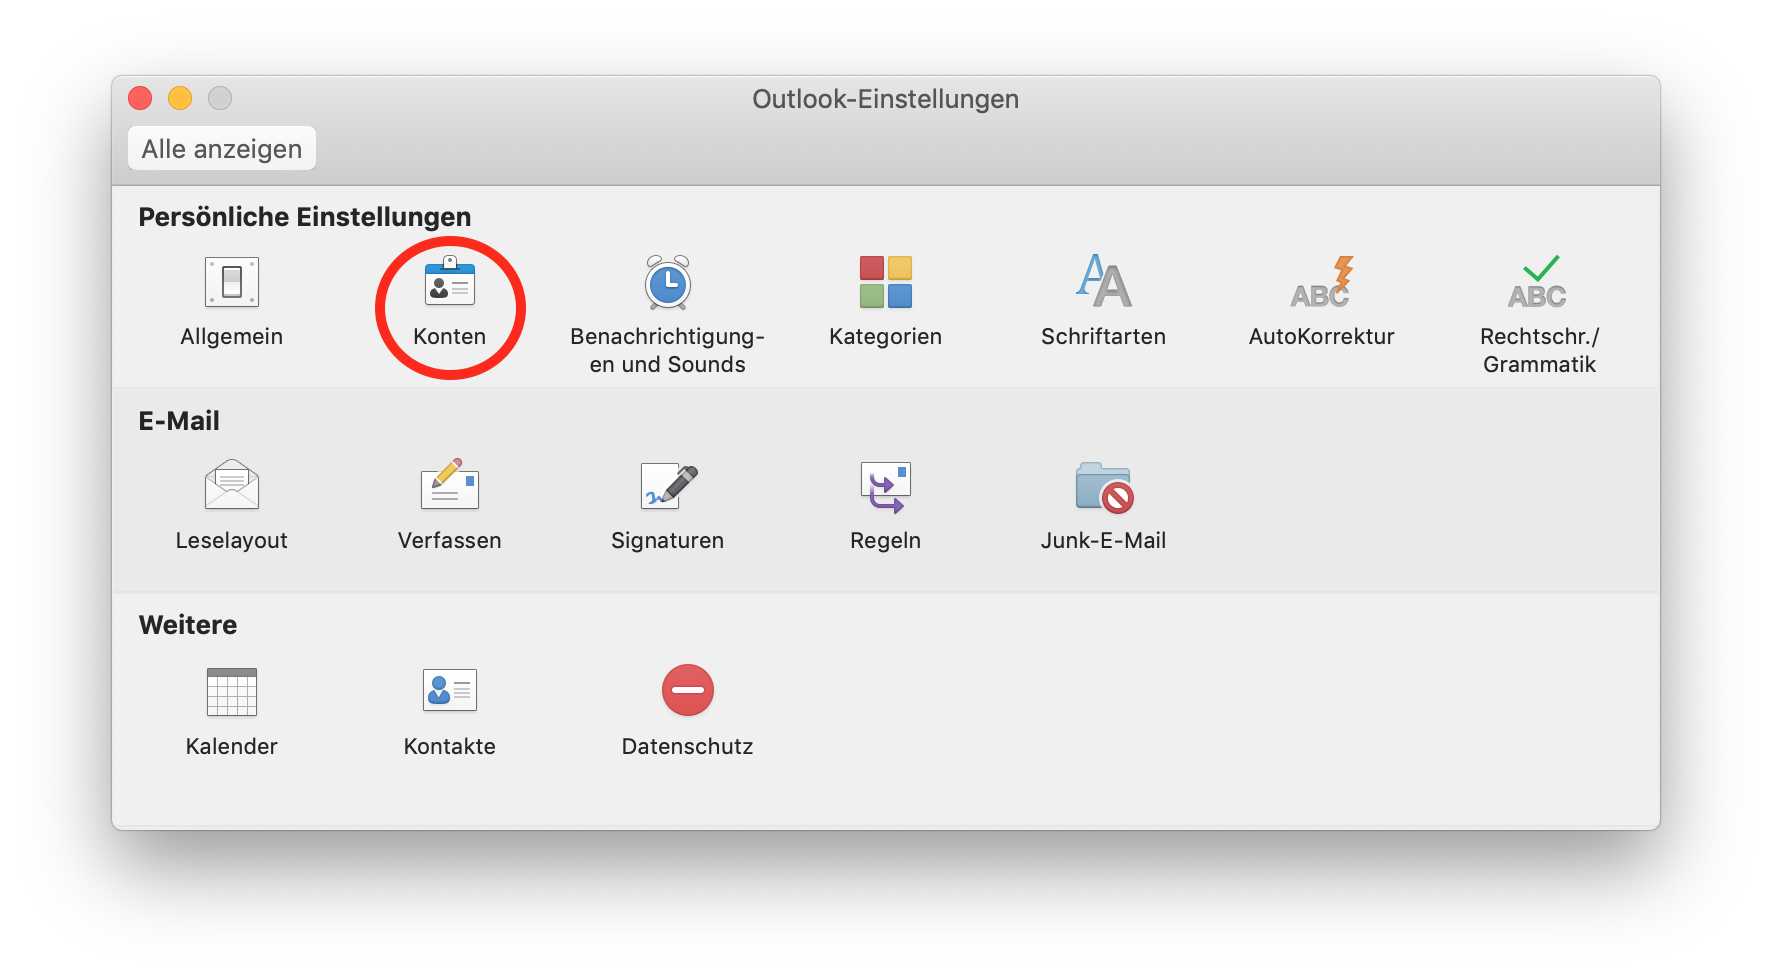Open the Allgemein preferences pane
This screenshot has width=1772, height=978.
coord(231,300)
